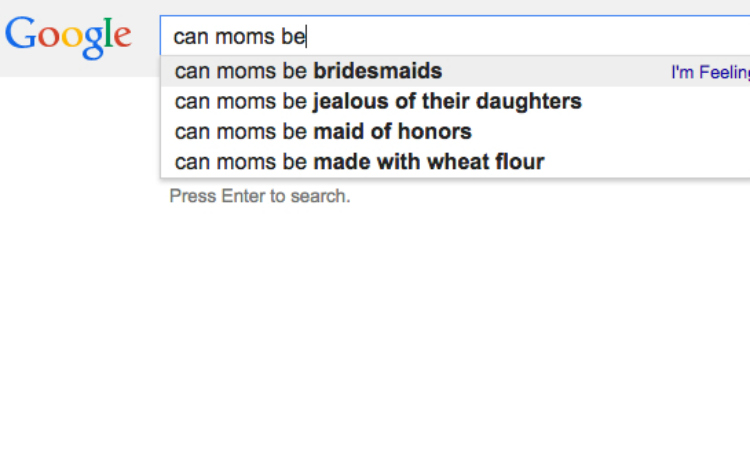
Task: Click the yellow o in Google logo
Action: coord(72,37)
